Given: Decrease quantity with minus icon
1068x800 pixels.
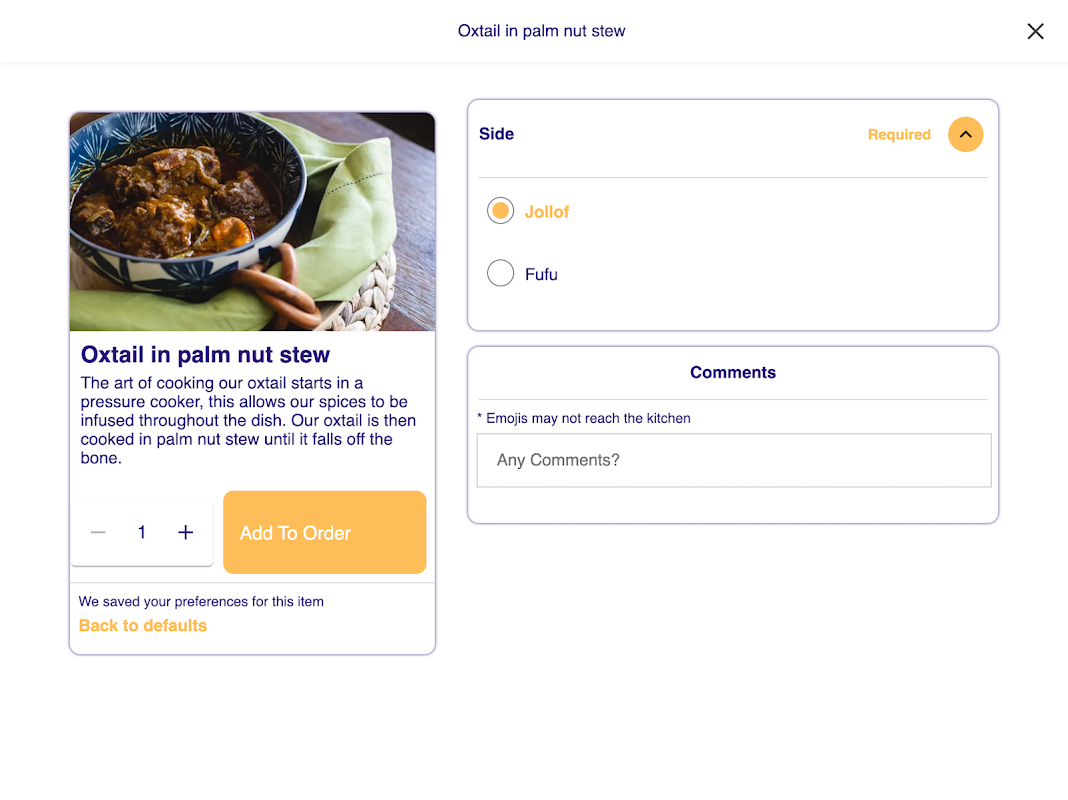Looking at the screenshot, I should [x=98, y=532].
